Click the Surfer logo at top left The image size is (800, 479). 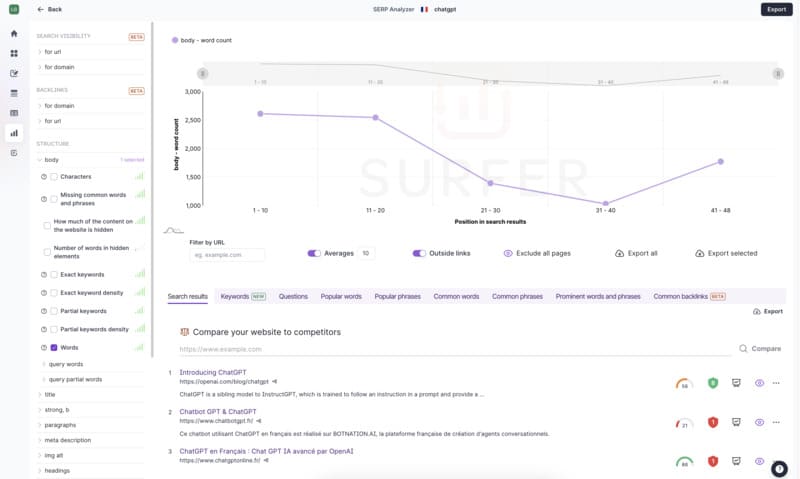click(14, 9)
